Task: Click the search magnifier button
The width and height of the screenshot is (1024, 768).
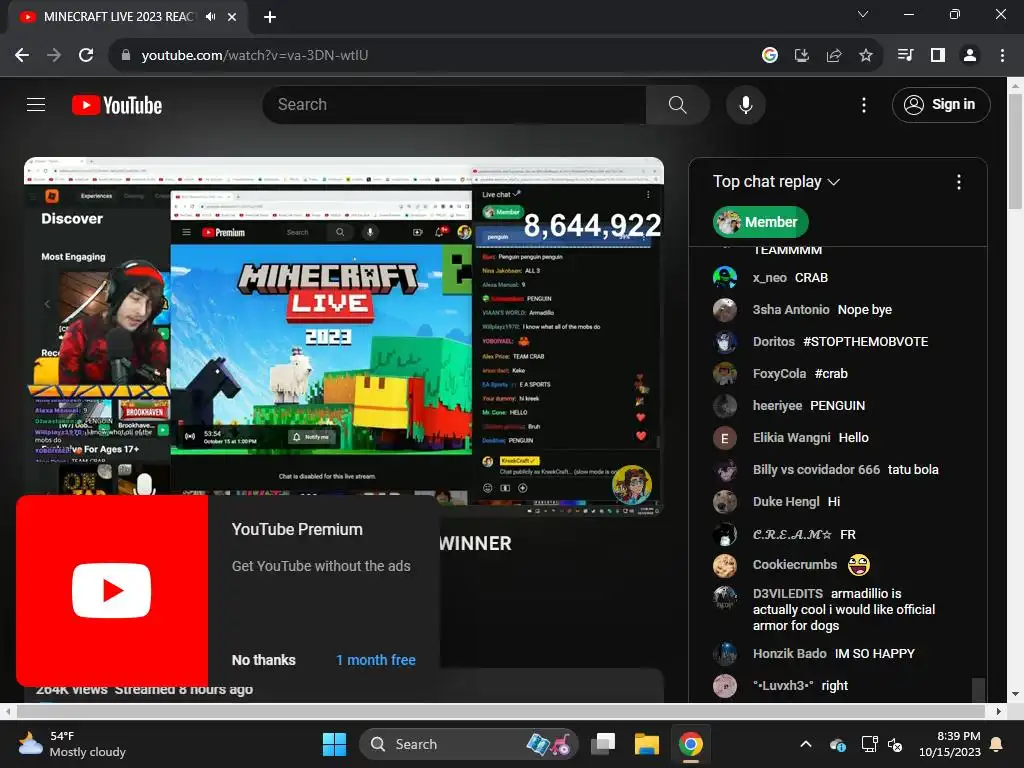Action: pos(677,104)
